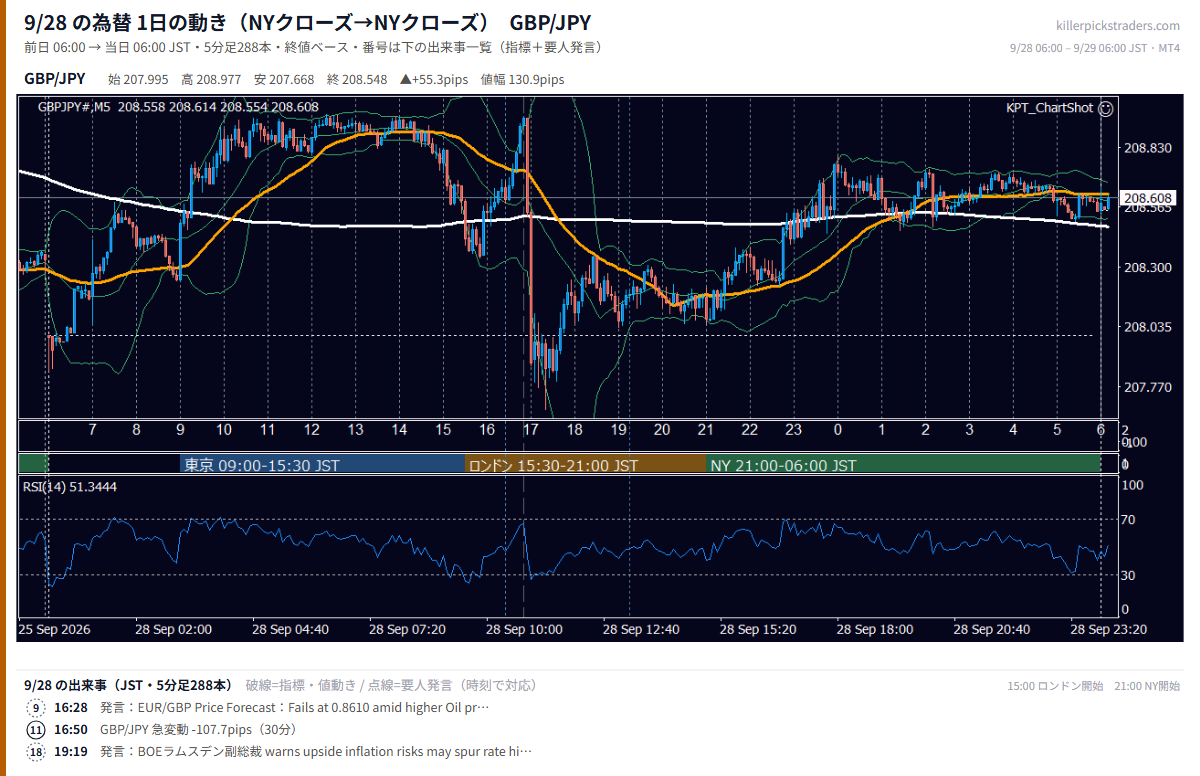Screen dimensions: 1200x776
Task: Open the EUR/GBP Price Forecast event text
Action: pos(295,708)
